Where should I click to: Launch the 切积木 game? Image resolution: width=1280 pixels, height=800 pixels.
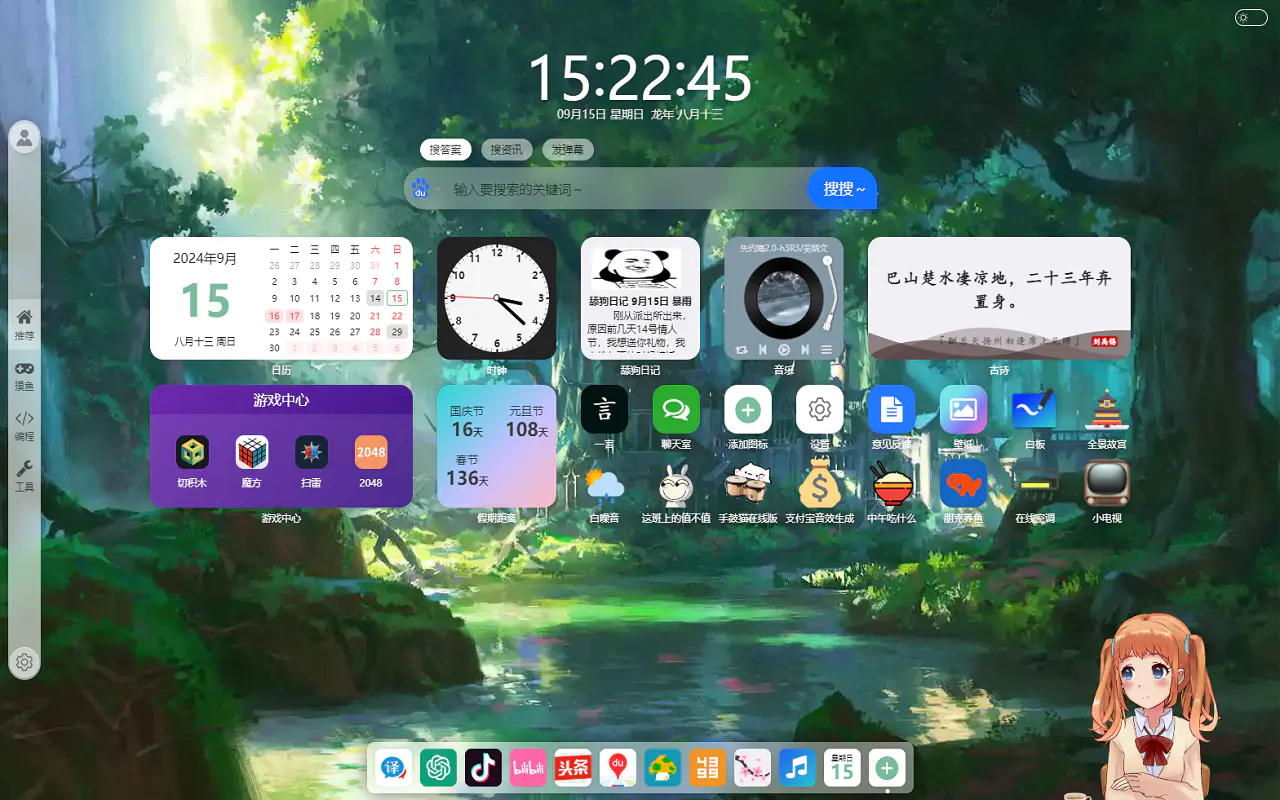coord(192,452)
